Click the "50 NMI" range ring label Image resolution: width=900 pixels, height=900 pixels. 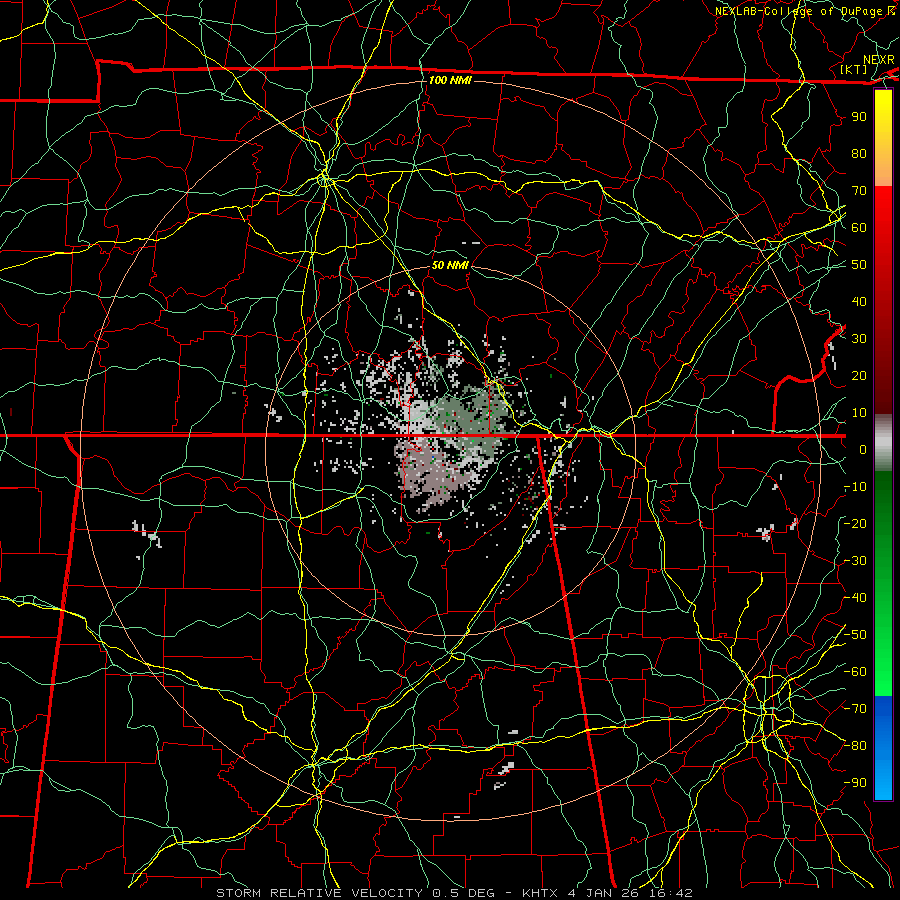(450, 265)
